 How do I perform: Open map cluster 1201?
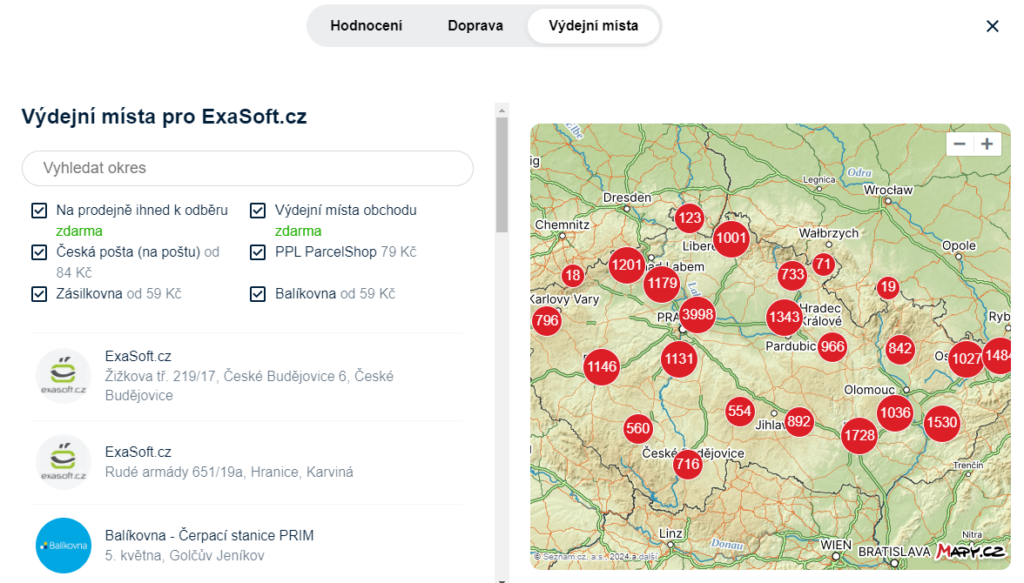coord(627,265)
